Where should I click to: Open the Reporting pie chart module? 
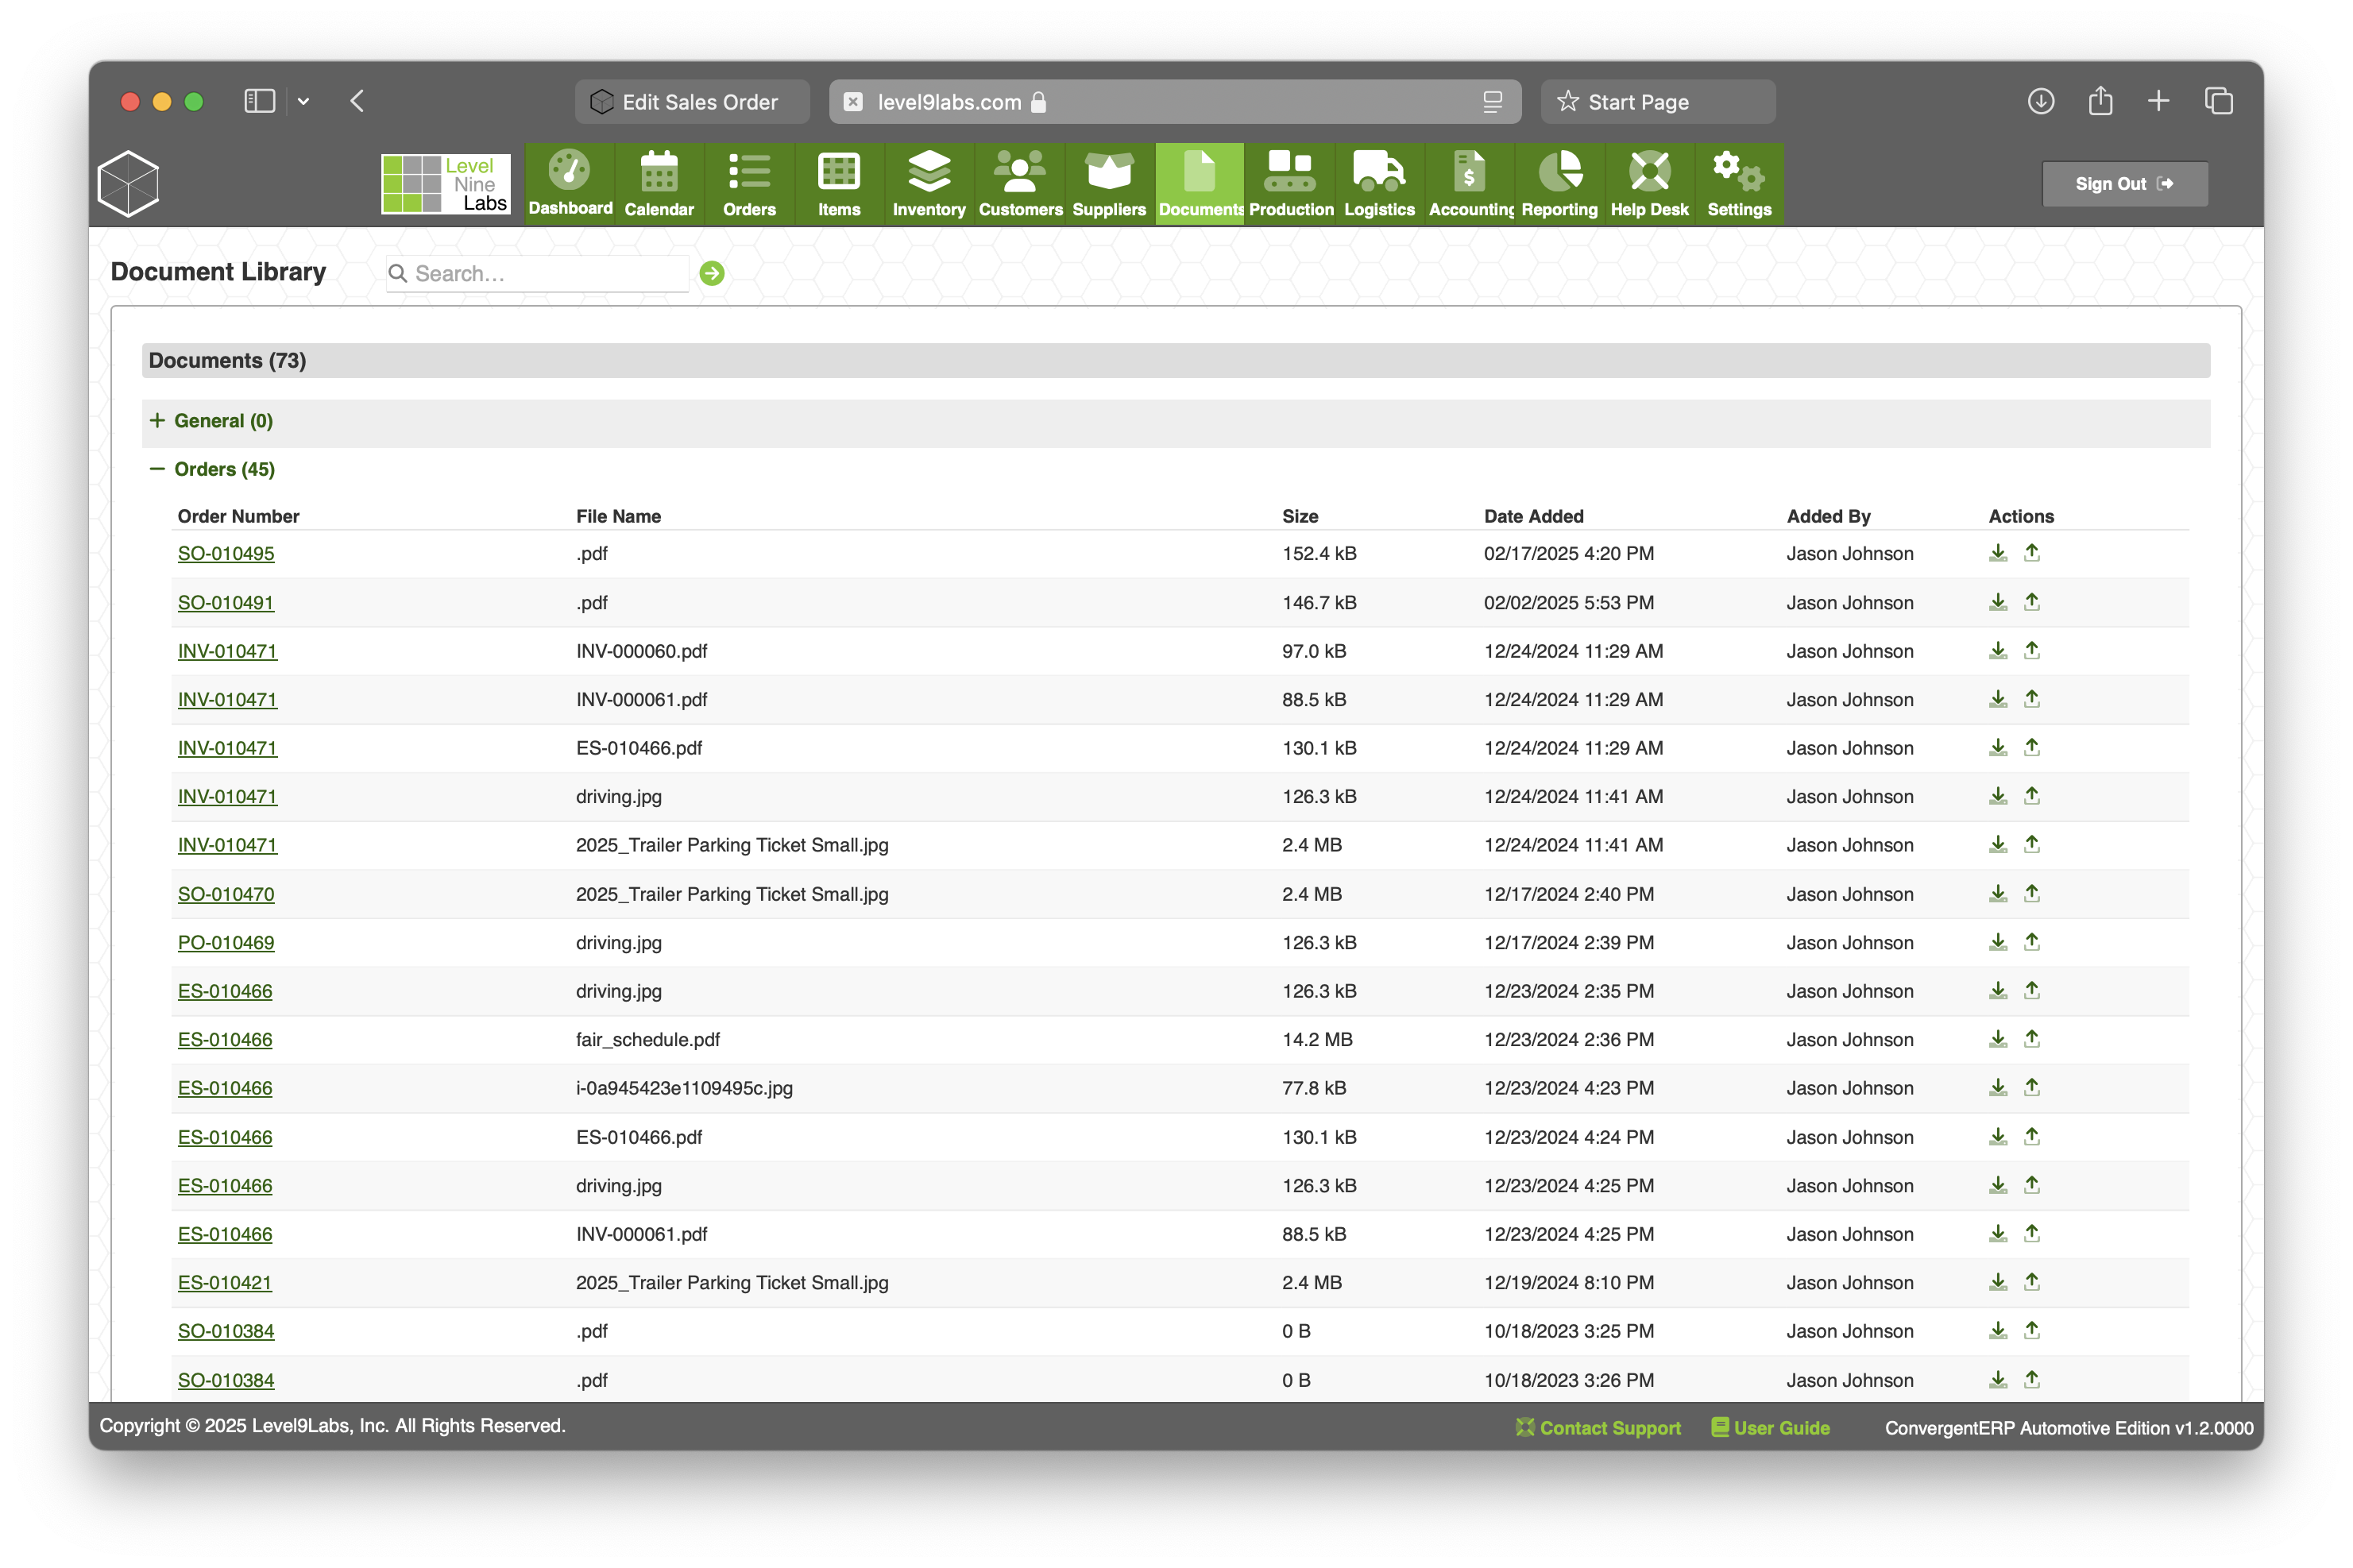(x=1559, y=184)
